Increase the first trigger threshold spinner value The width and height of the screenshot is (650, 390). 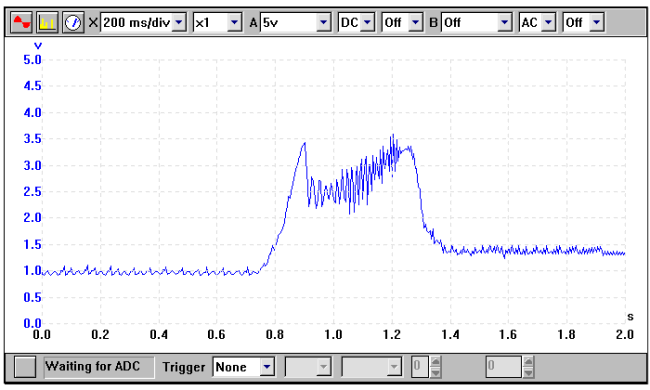(435, 362)
